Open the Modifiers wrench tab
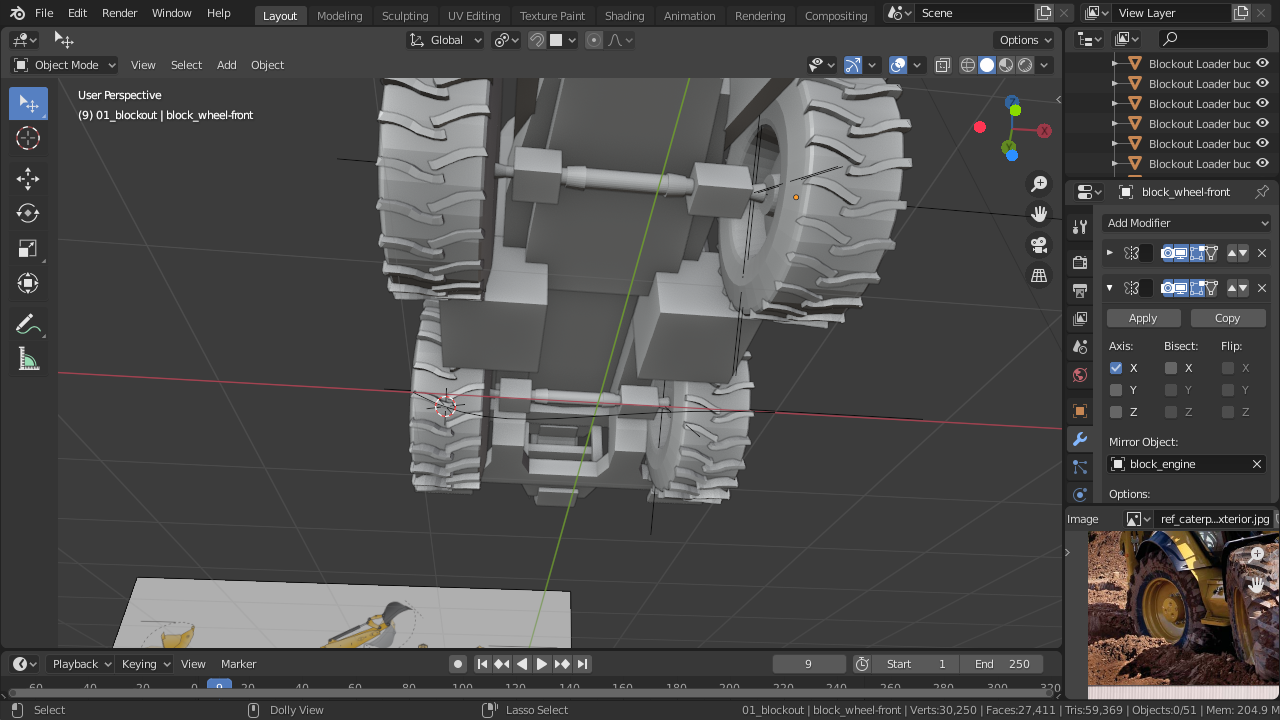 point(1080,439)
